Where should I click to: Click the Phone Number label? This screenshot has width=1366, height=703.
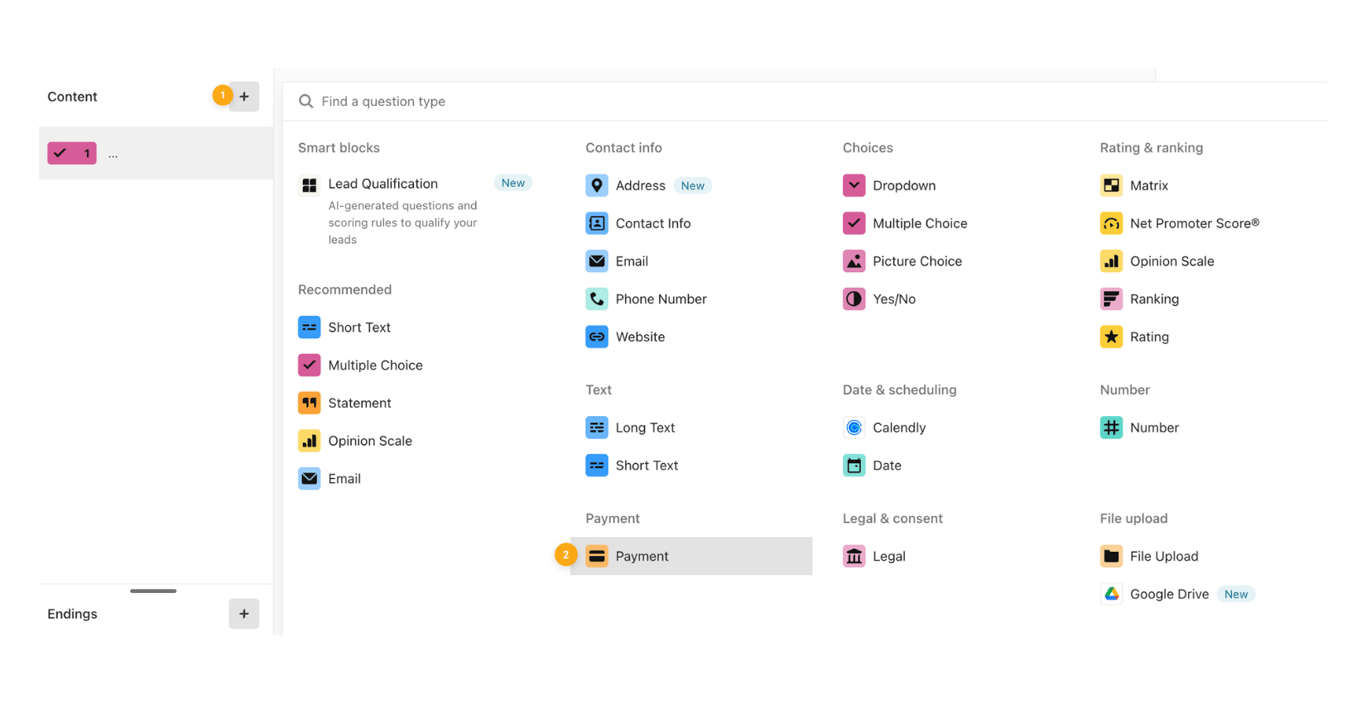click(661, 299)
